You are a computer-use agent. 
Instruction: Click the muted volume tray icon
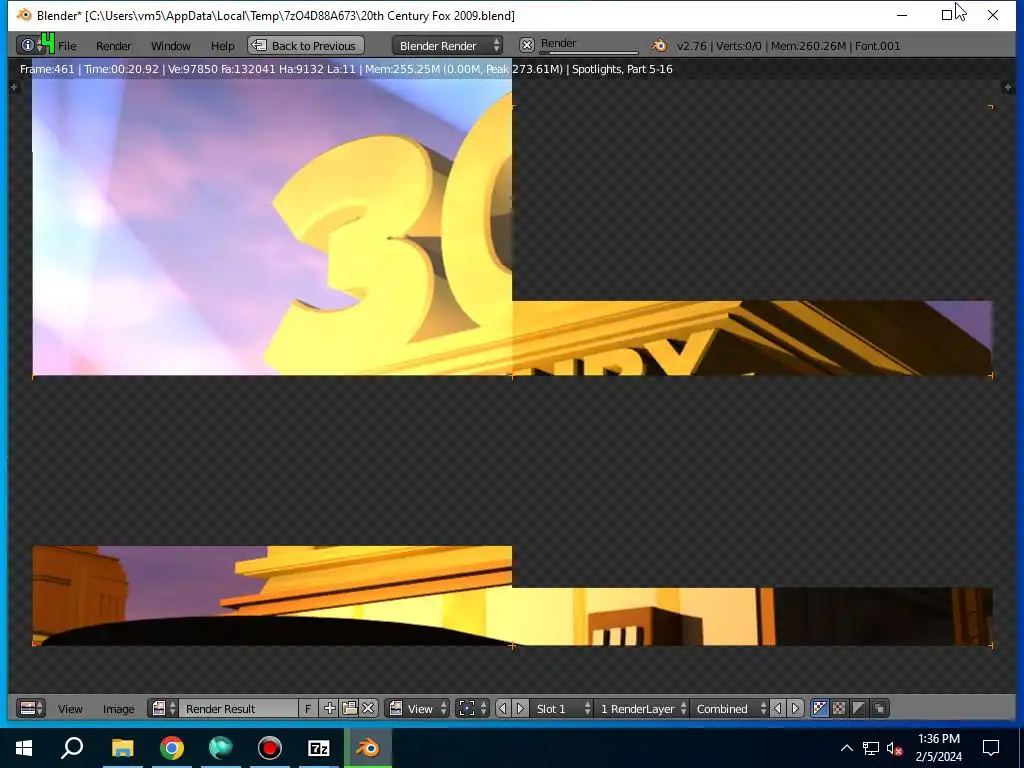894,749
